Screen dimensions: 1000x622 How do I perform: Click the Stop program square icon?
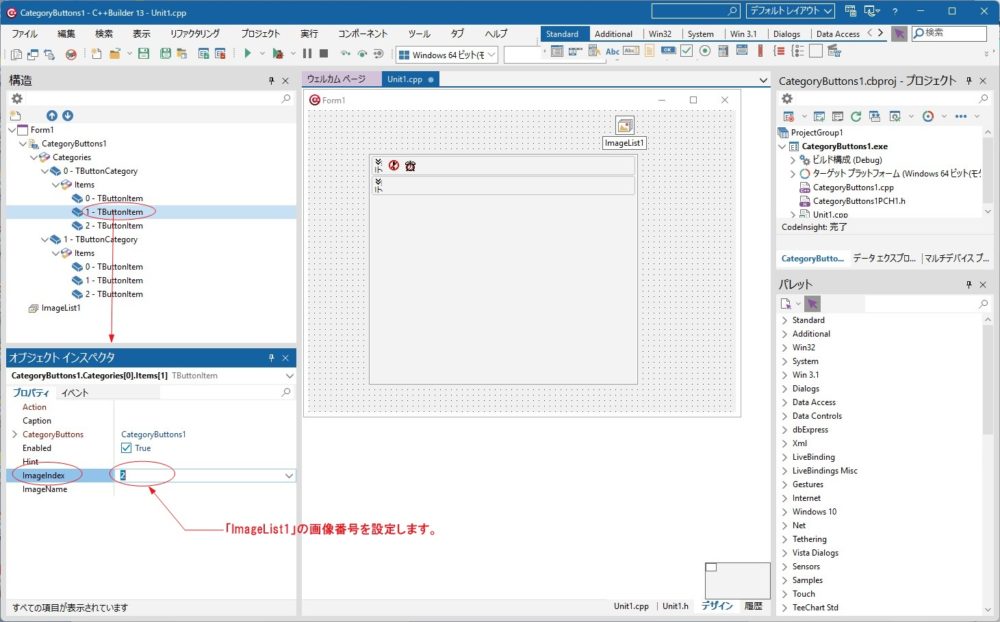click(323, 53)
